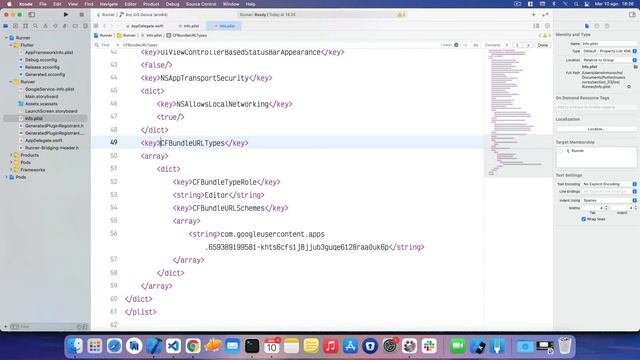Open the breakpoint navigator icon
The height and width of the screenshot is (360, 640).
tap(75, 26)
